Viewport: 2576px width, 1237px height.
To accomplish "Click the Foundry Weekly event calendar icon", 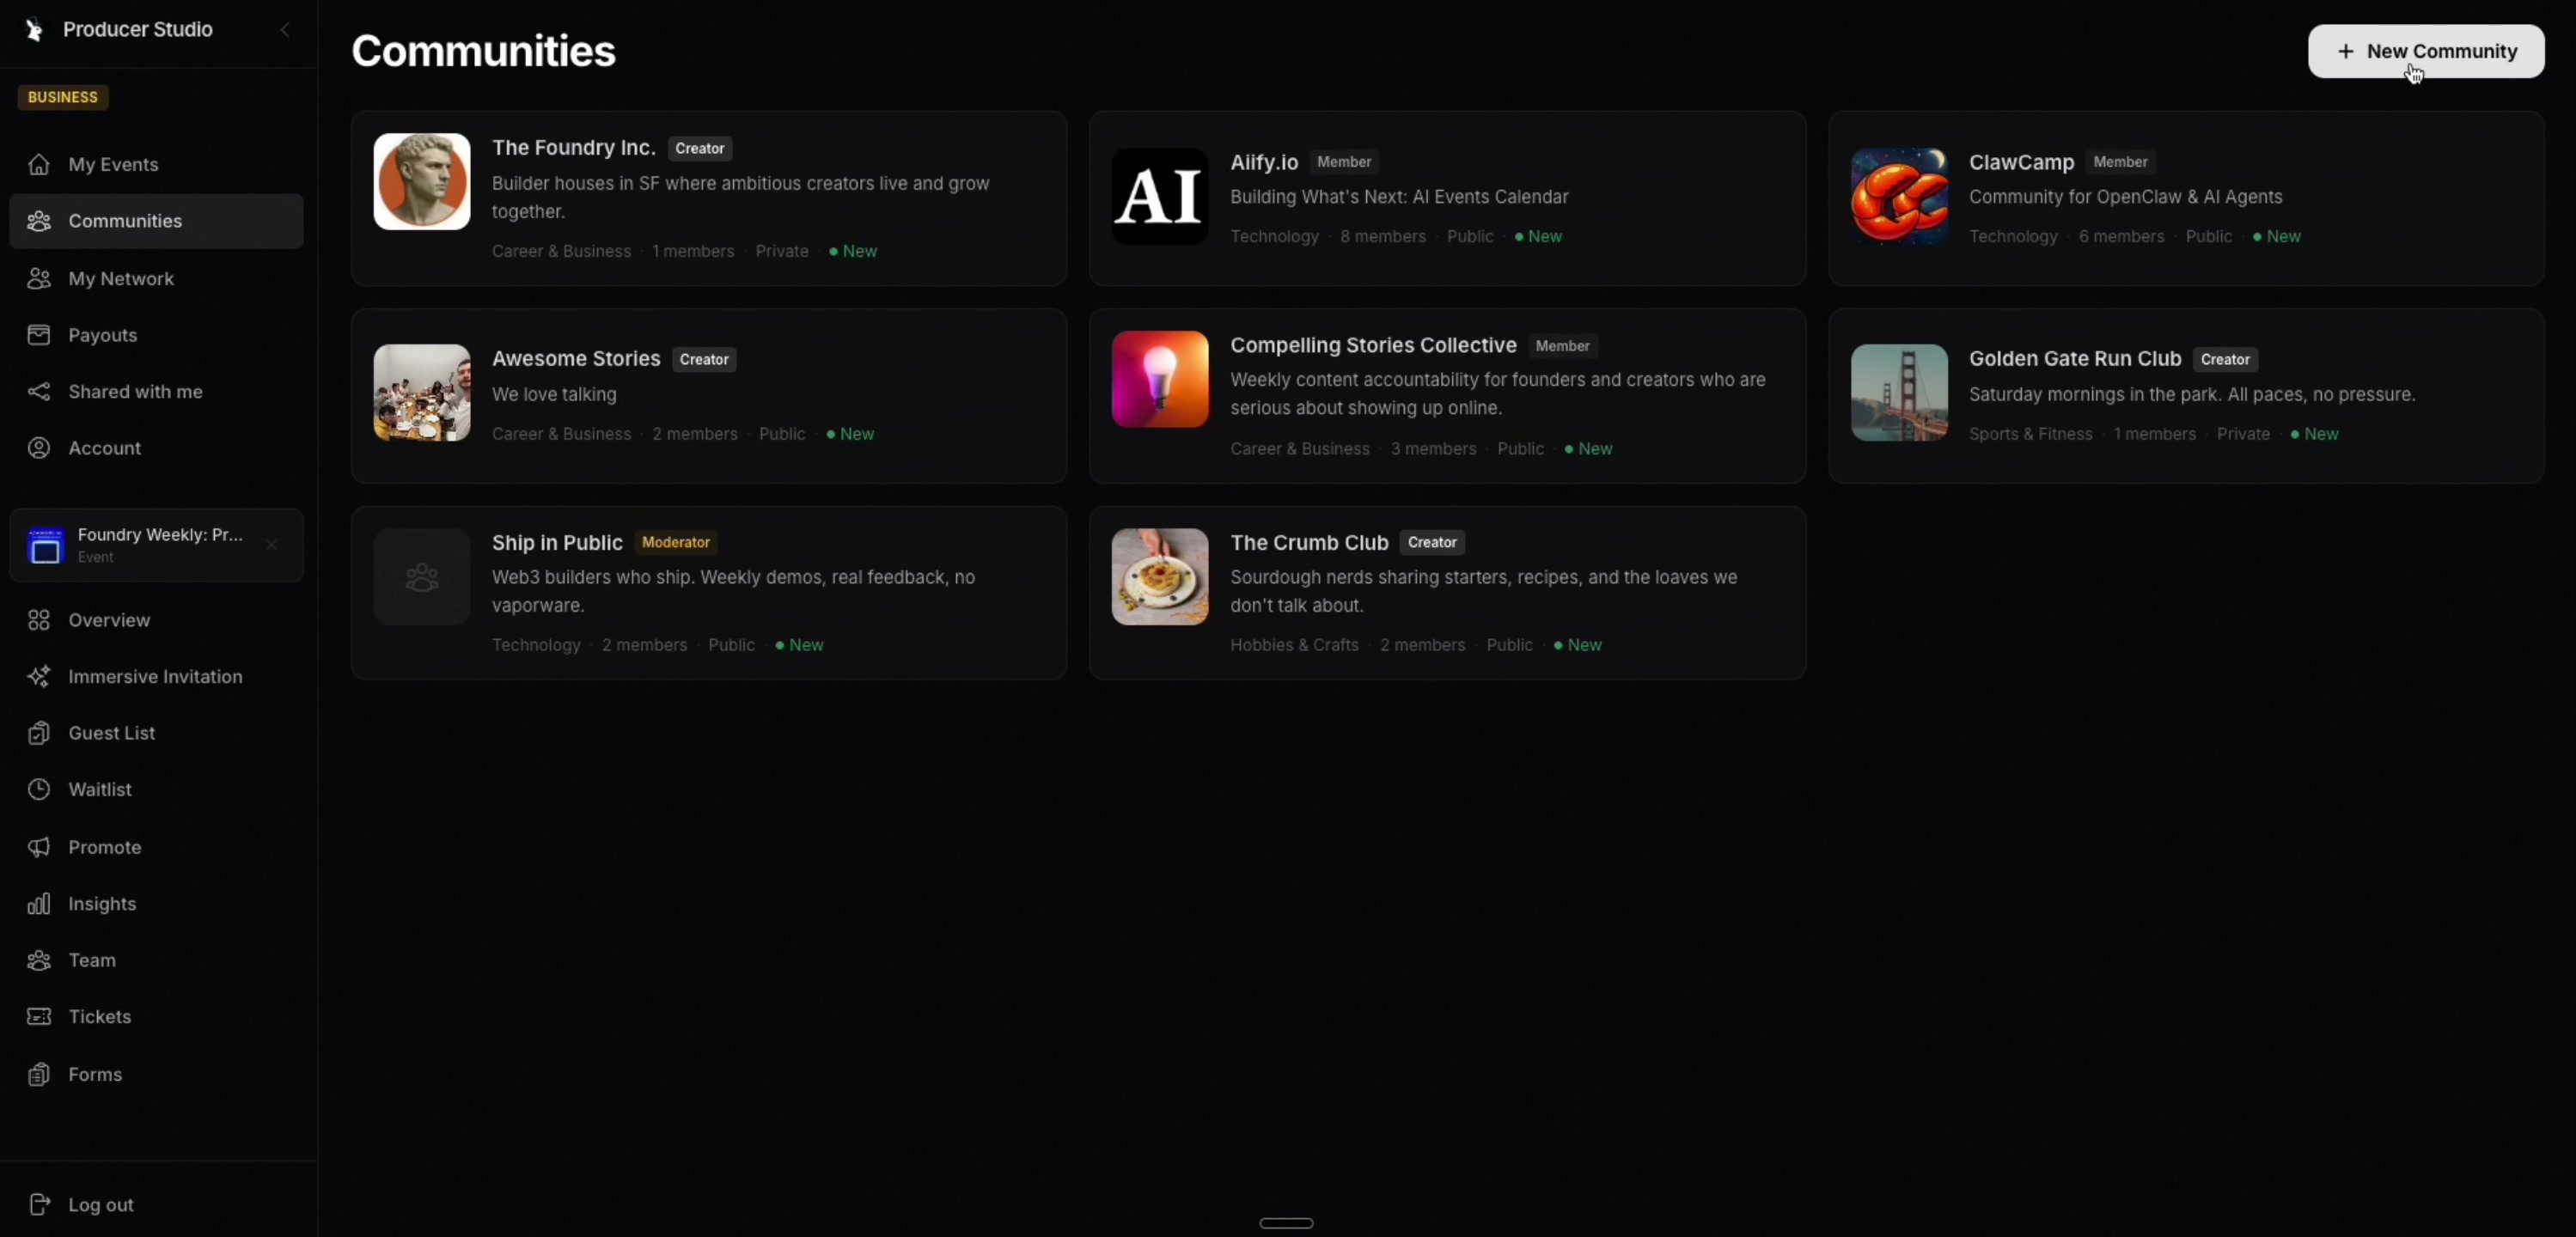I will (45, 545).
